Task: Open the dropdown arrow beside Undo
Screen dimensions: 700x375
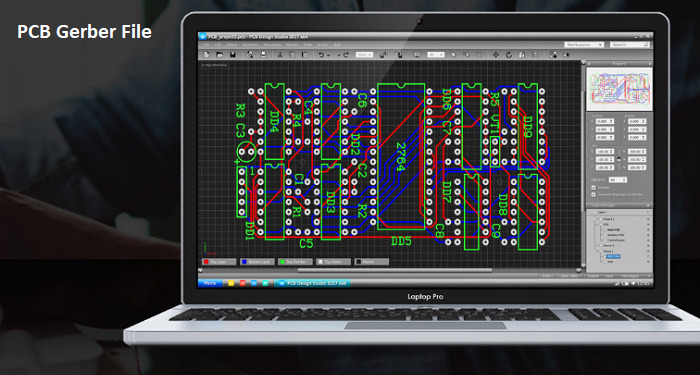Action: (x=329, y=55)
